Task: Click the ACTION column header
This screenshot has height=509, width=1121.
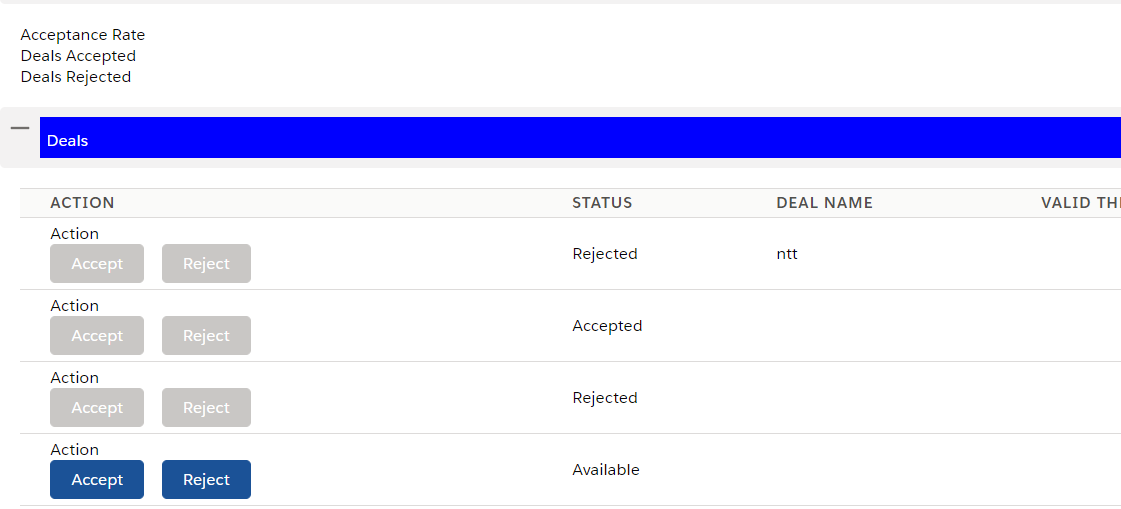Action: (x=83, y=203)
